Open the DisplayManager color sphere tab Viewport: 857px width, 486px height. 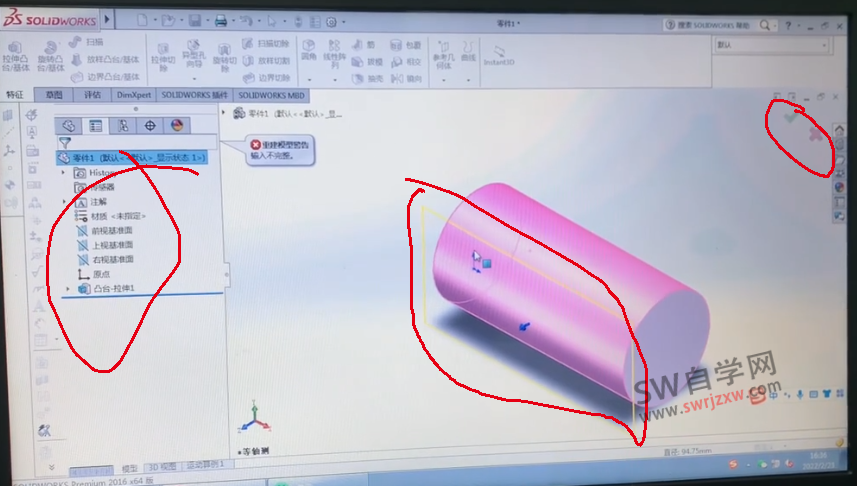177,126
